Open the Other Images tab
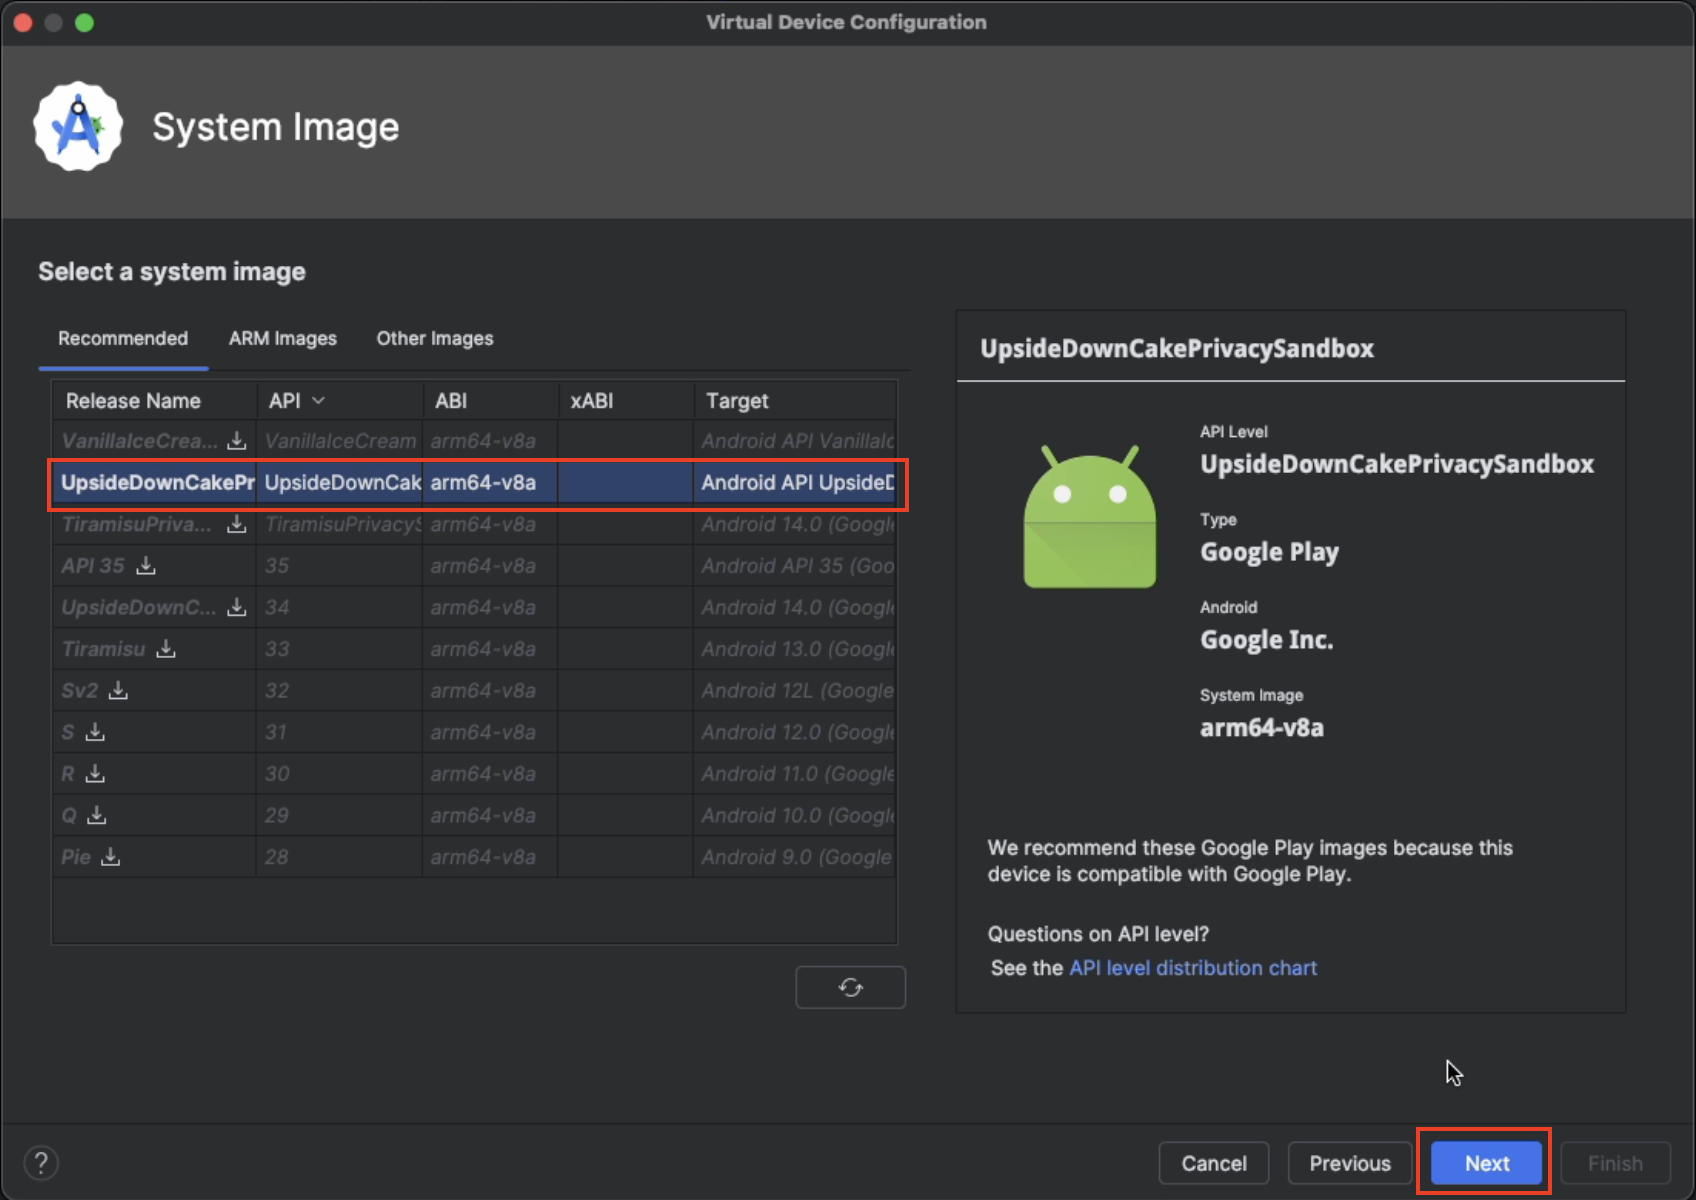Screen dimensions: 1696x1200 coord(435,338)
